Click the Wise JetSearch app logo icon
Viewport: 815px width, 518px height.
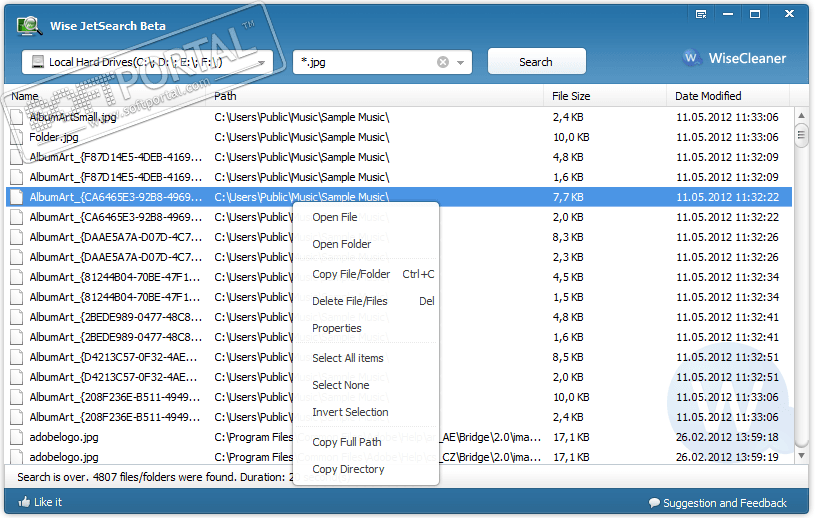[29, 25]
